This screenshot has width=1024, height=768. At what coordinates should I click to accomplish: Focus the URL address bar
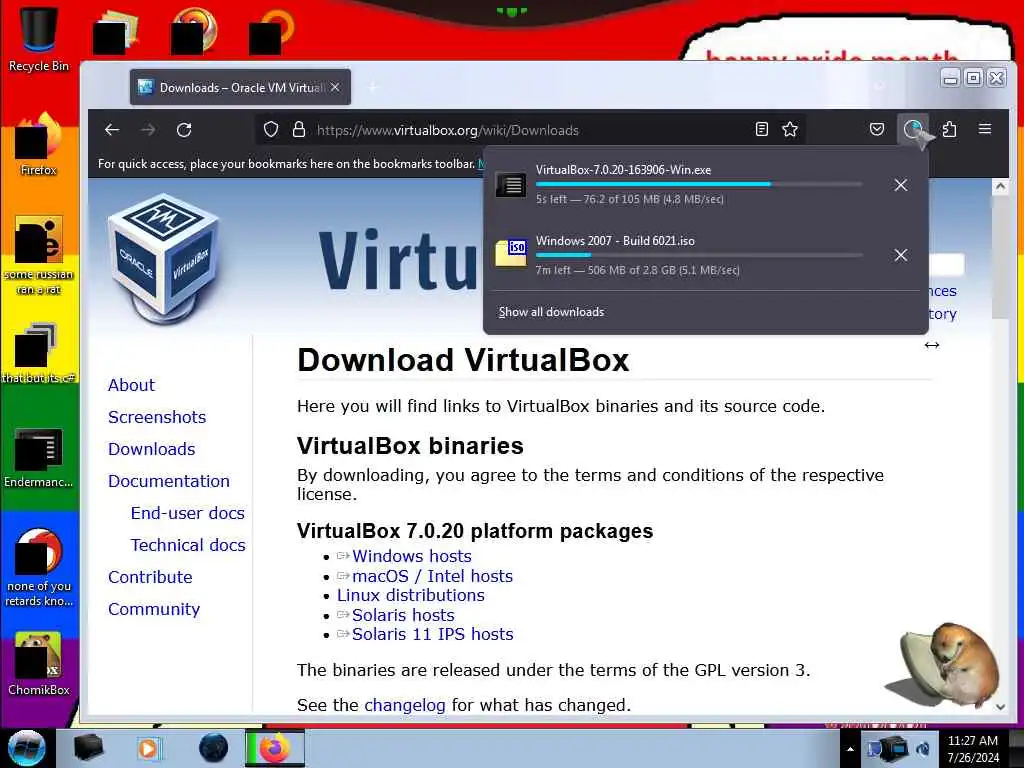pos(529,130)
